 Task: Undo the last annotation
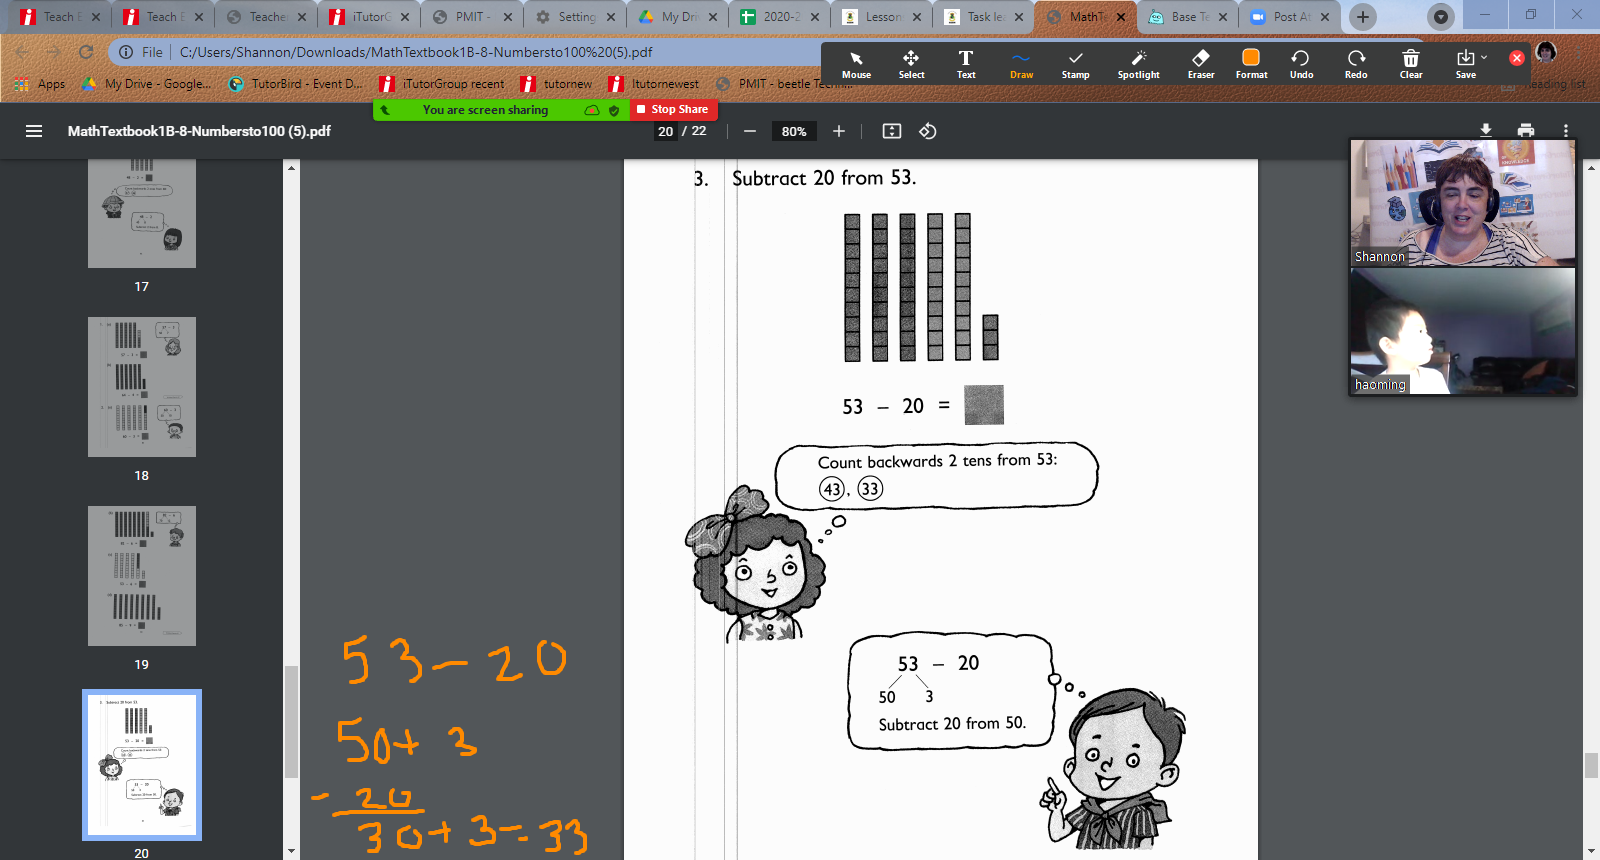1301,64
